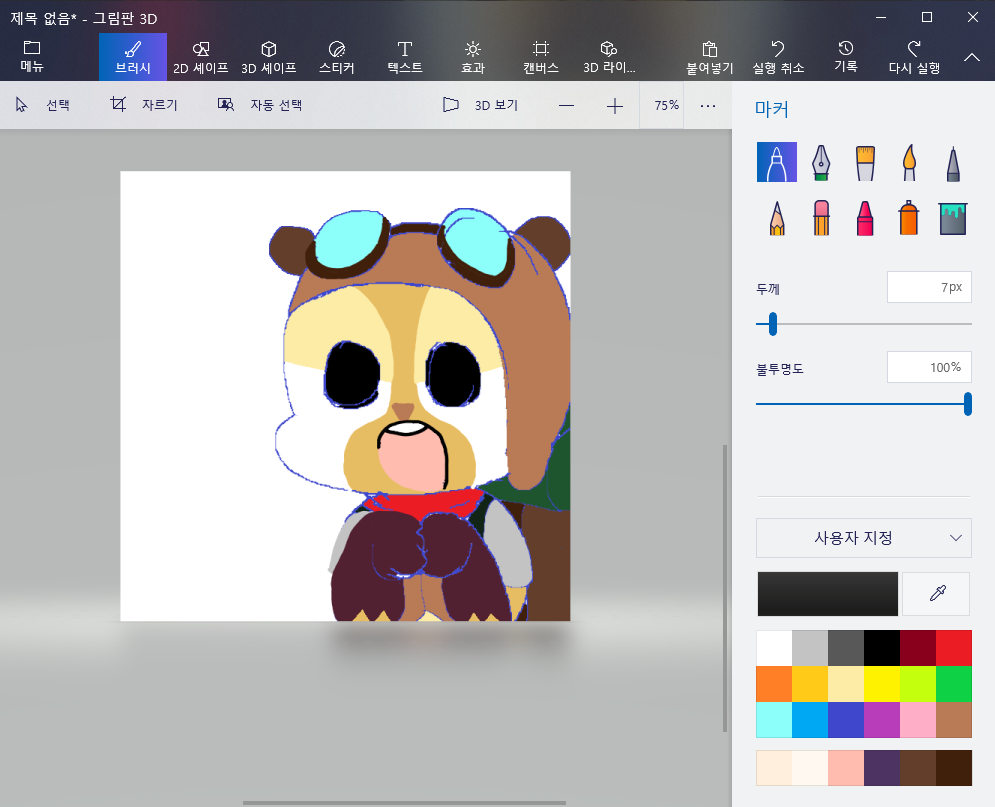The image size is (995, 807).
Task: Select the oil brush tool
Action: point(865,161)
